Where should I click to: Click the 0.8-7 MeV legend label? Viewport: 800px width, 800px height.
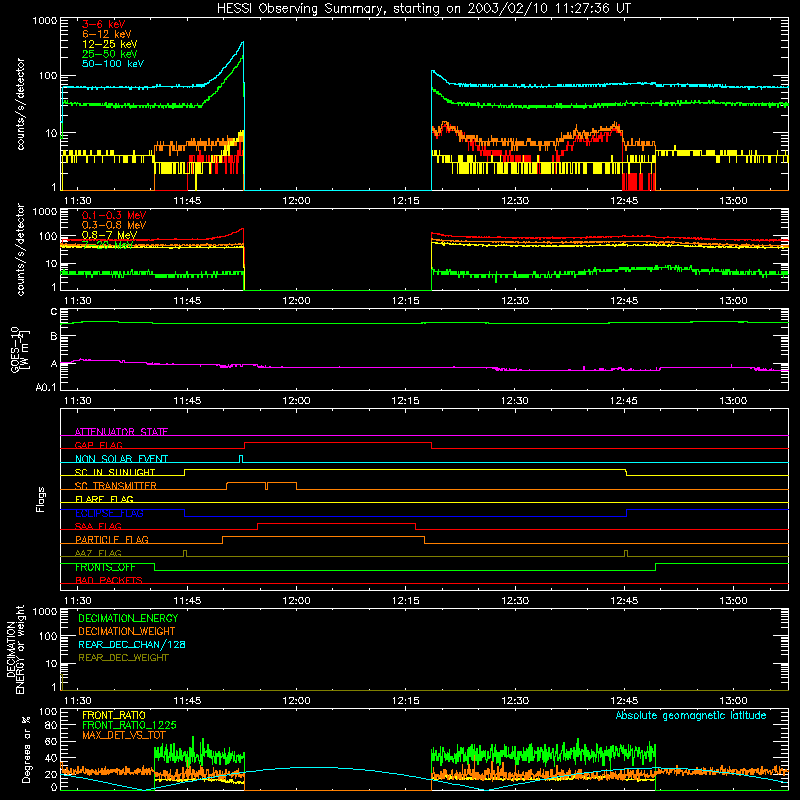click(x=109, y=235)
